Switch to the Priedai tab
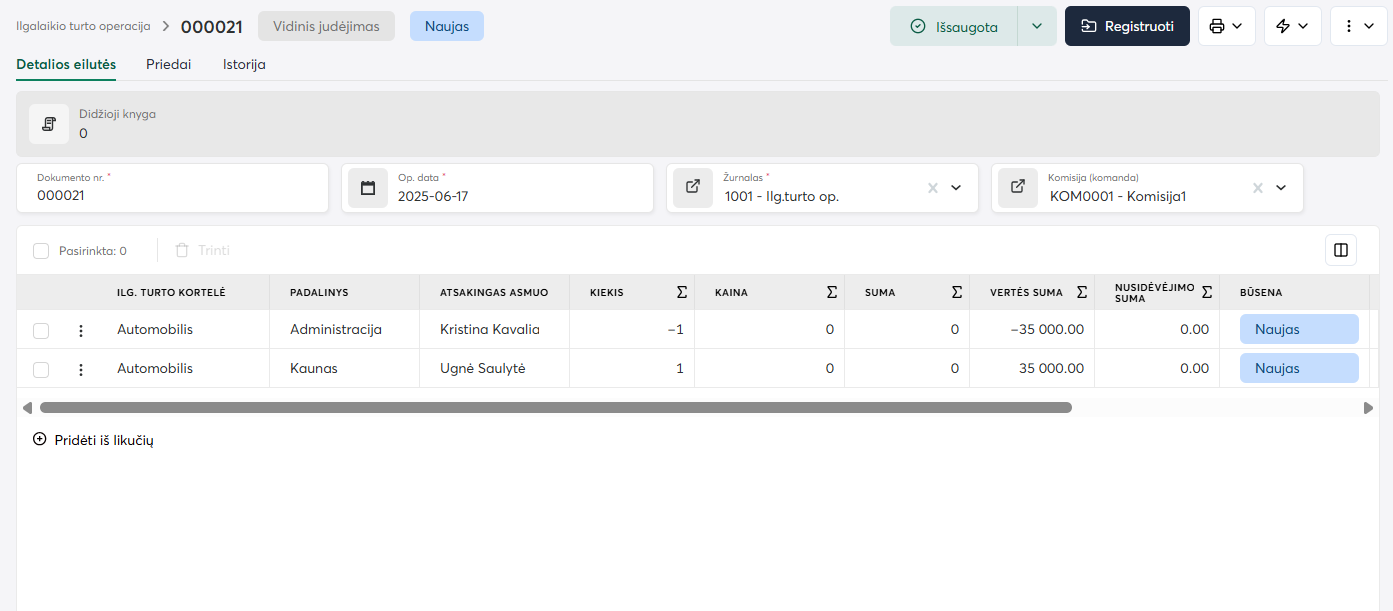Viewport: 1393px width, 611px height. [168, 64]
